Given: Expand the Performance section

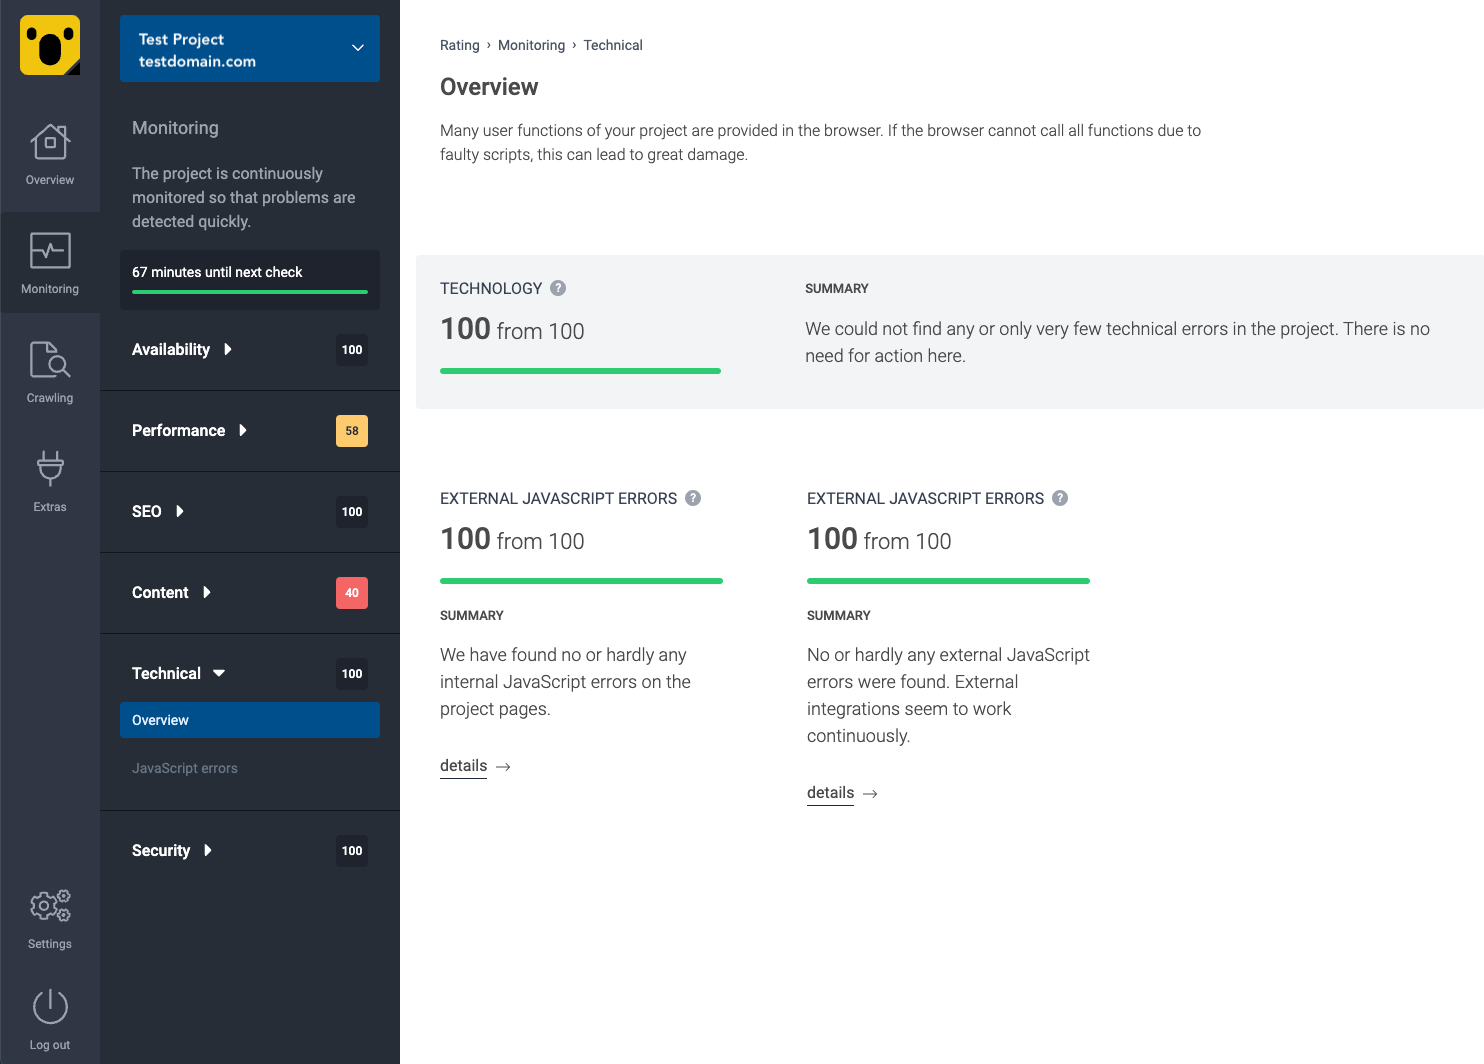Looking at the screenshot, I should [x=189, y=430].
